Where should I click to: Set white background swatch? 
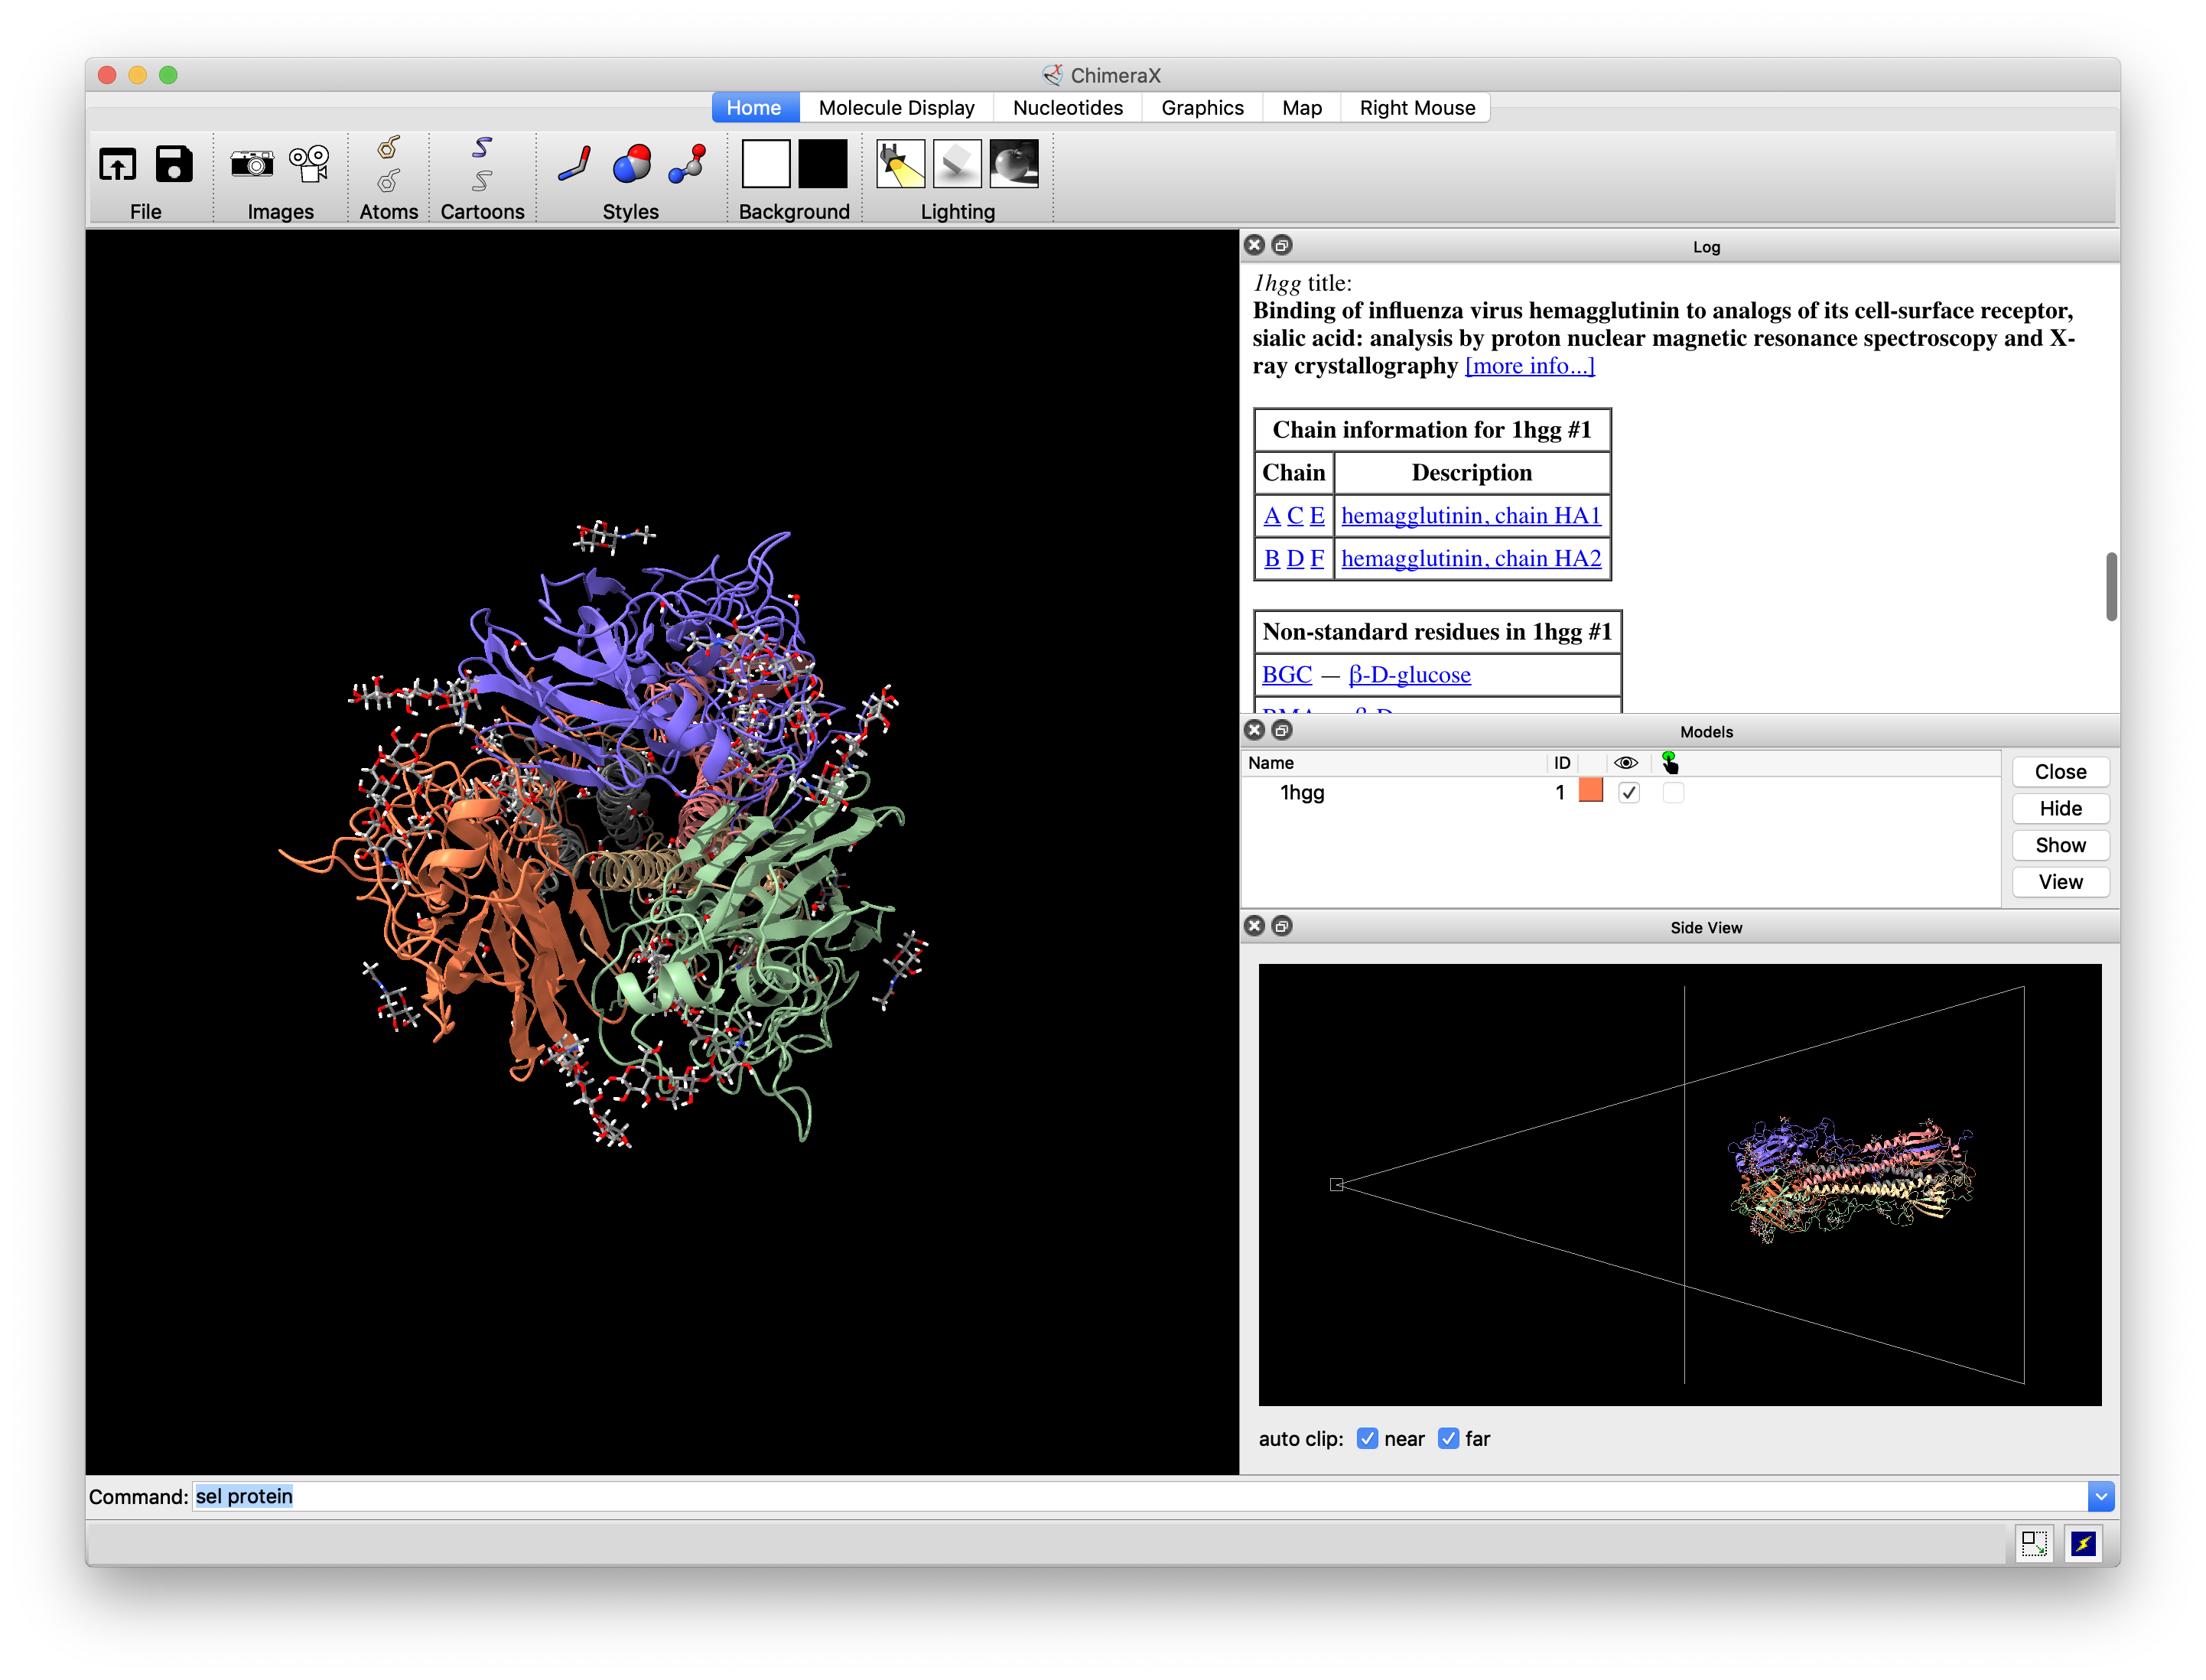(x=766, y=163)
